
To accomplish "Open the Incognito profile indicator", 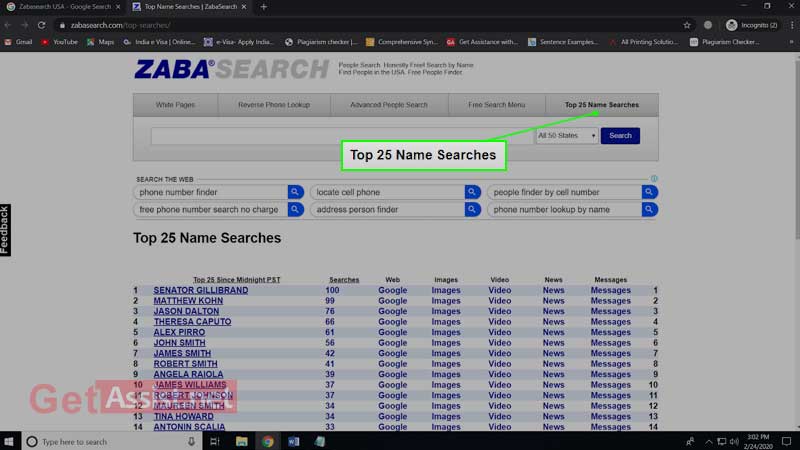I will pyautogui.click(x=752, y=25).
